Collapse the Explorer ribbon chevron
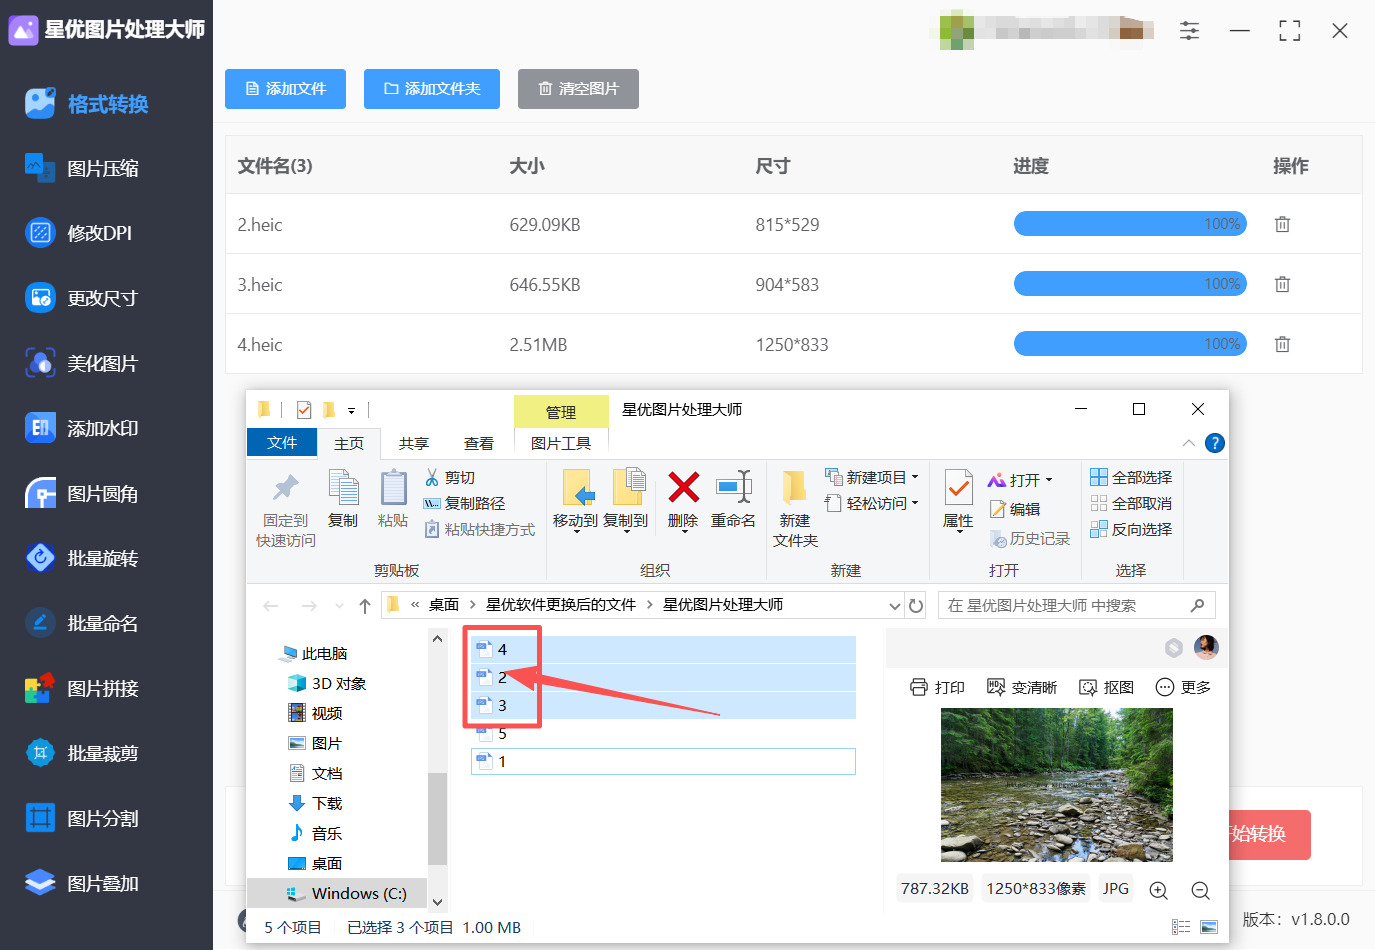This screenshot has height=950, width=1375. pyautogui.click(x=1189, y=443)
